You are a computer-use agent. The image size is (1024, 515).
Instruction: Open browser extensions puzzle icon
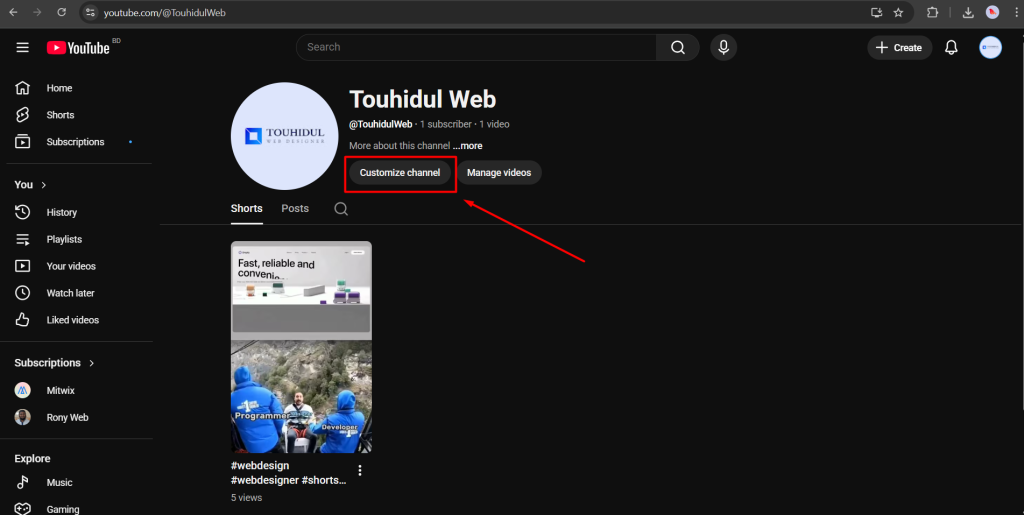932,12
